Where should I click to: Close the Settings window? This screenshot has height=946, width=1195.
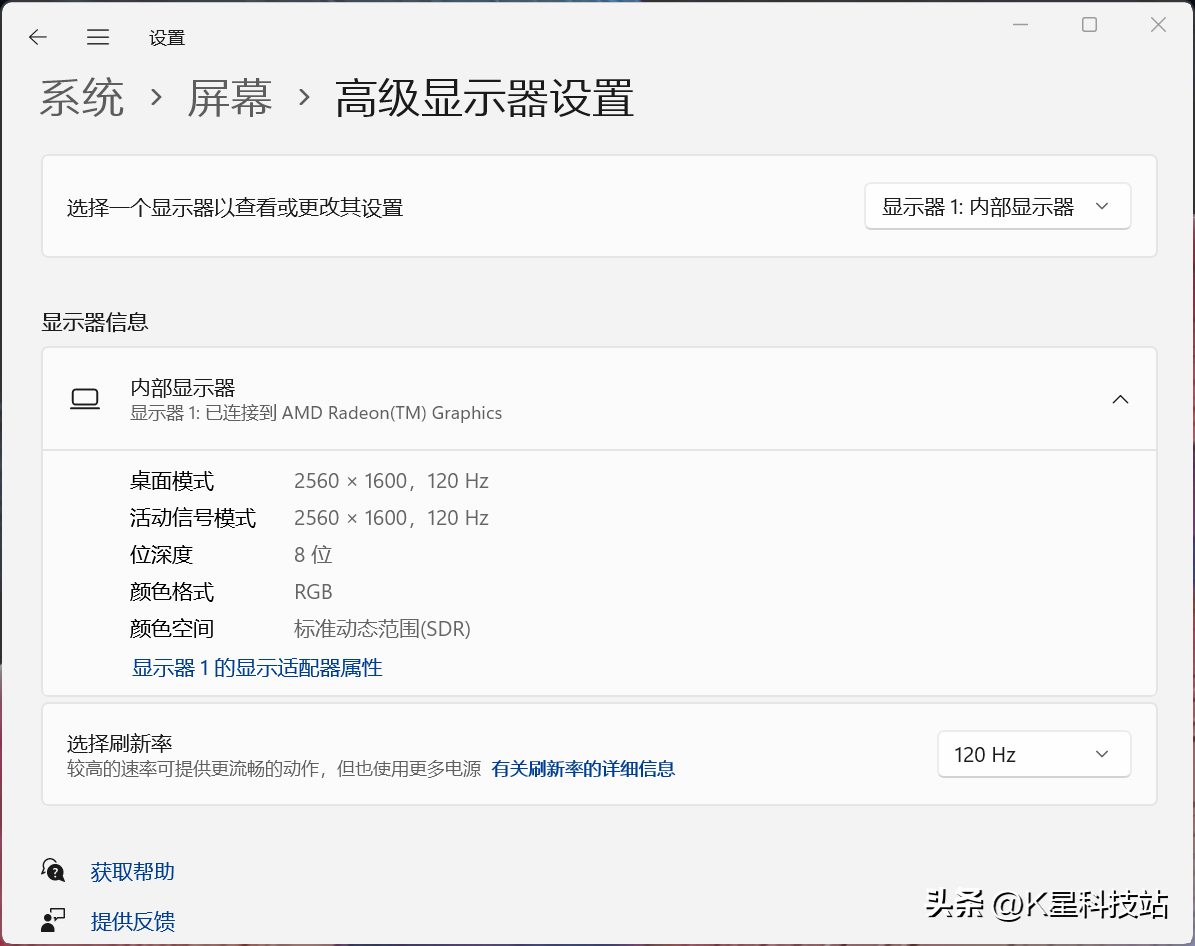(1158, 25)
